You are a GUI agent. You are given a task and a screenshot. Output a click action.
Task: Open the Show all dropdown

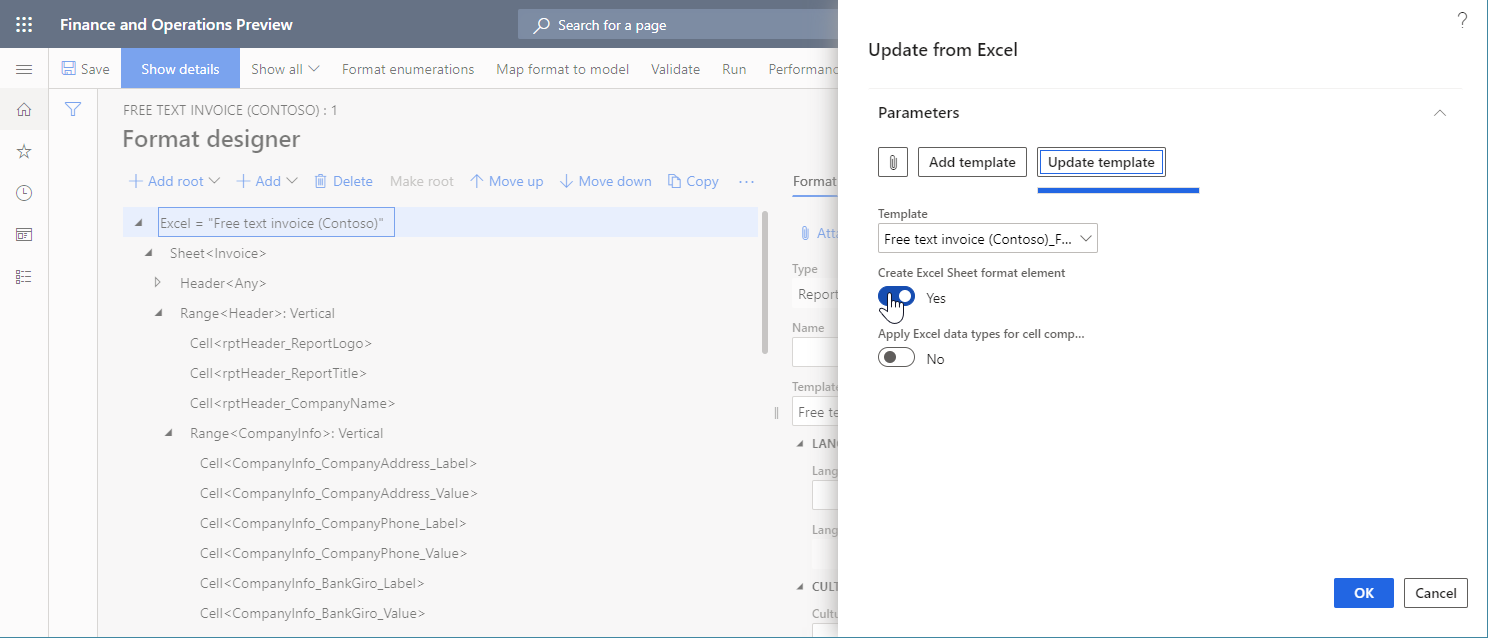click(284, 69)
